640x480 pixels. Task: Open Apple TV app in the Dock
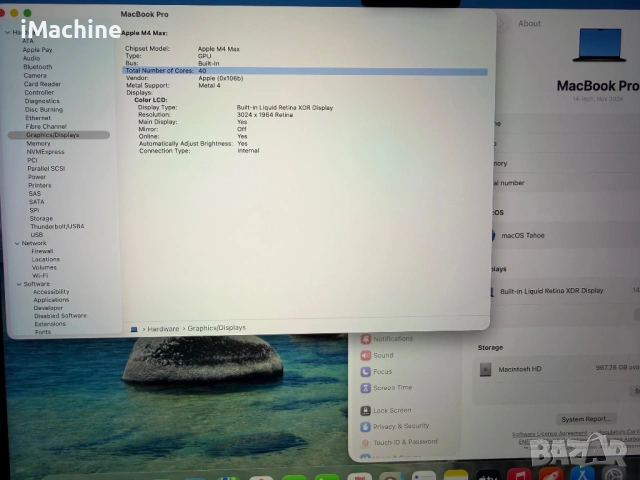(487, 475)
